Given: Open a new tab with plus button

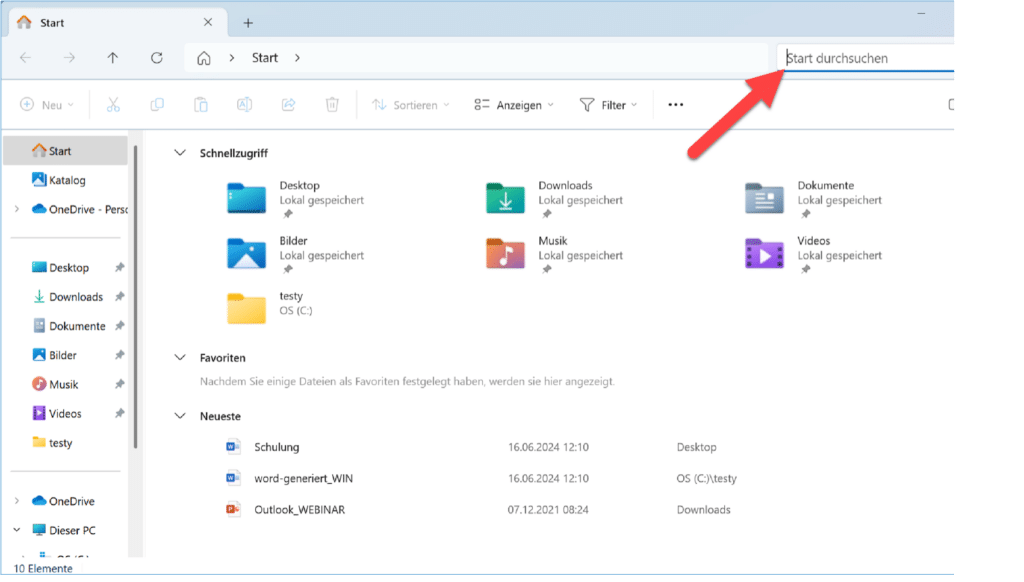Looking at the screenshot, I should (x=248, y=23).
